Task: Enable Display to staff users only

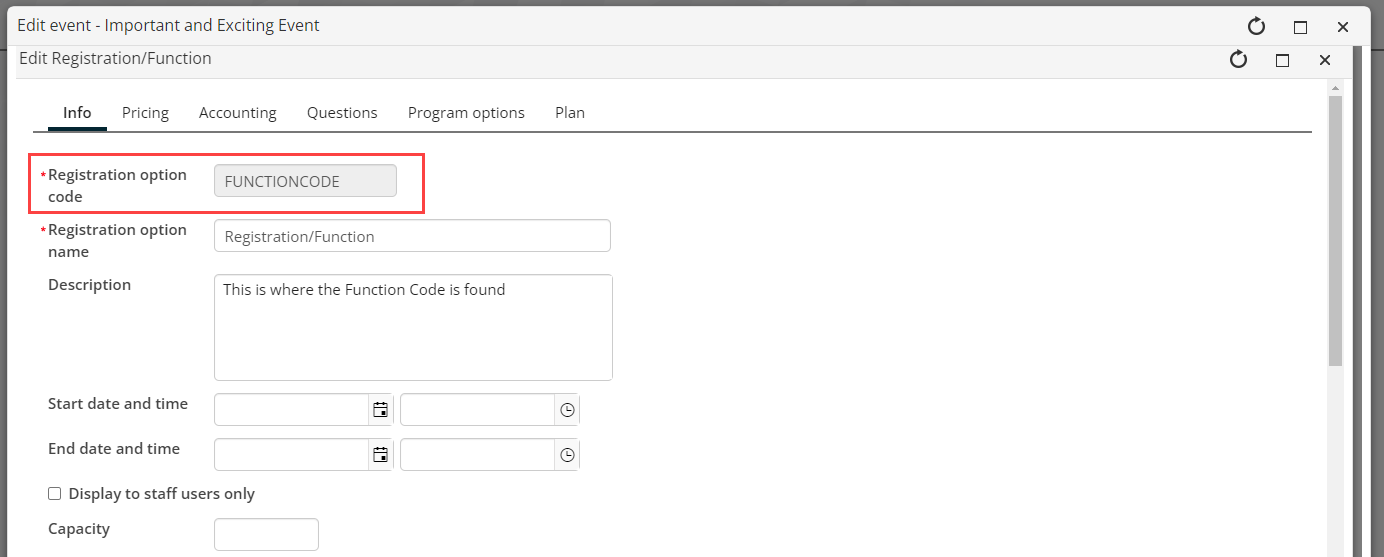Action: click(x=55, y=494)
